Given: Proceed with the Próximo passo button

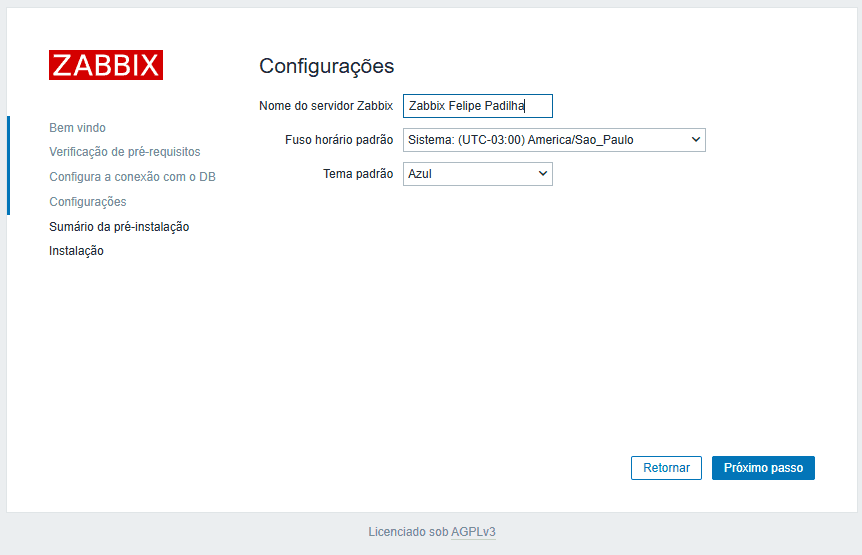Looking at the screenshot, I should (763, 468).
